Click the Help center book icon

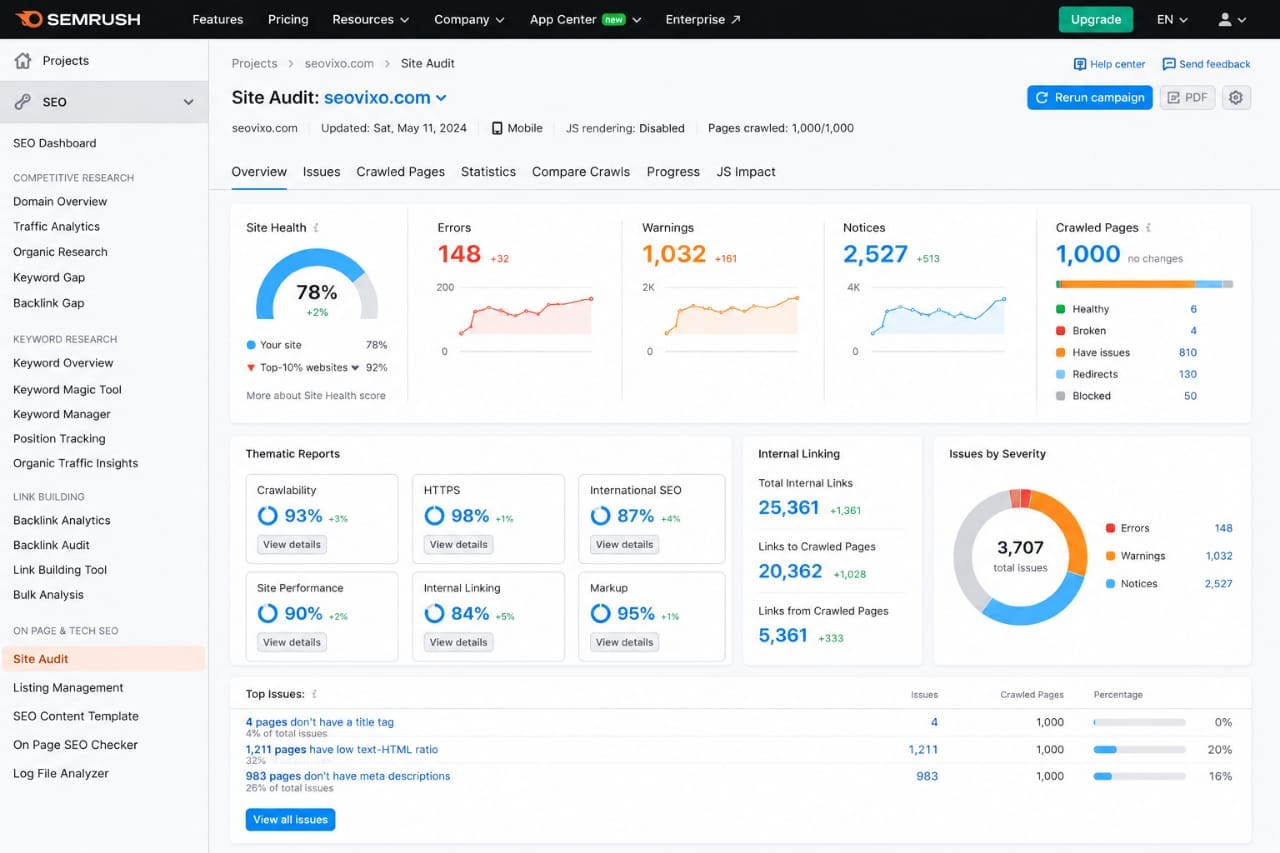coord(1080,64)
